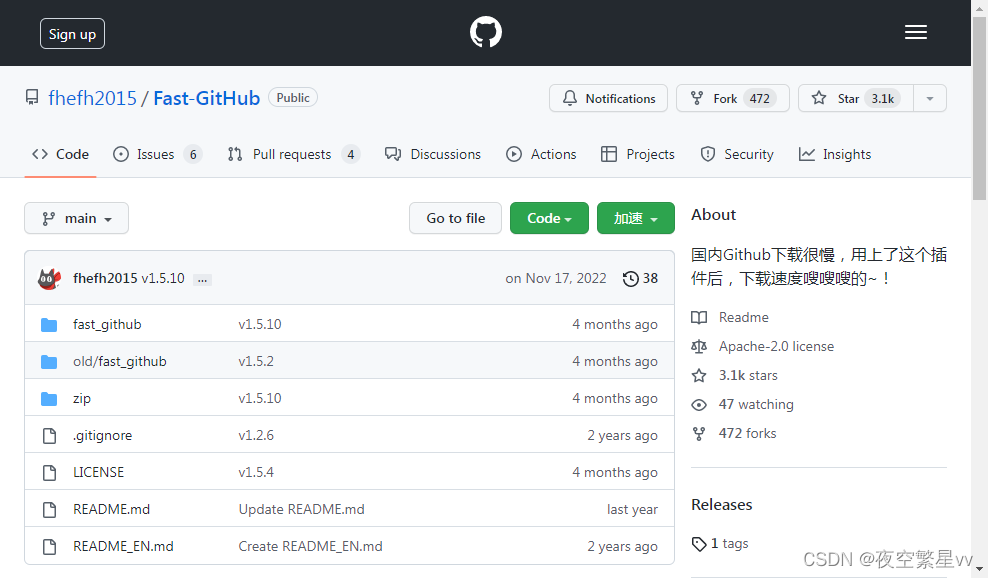Switch to the Code tab
Viewport: 988px width, 578px height.
coord(60,154)
